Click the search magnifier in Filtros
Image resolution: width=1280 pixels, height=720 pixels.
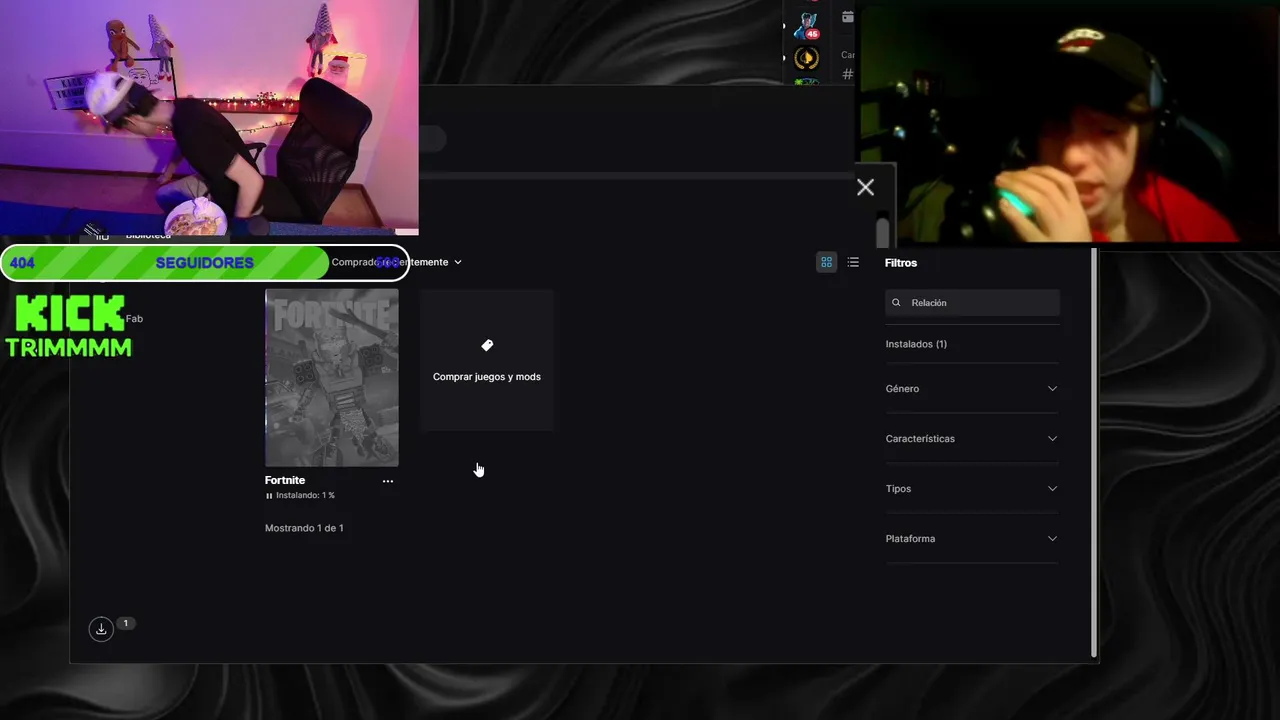click(896, 302)
